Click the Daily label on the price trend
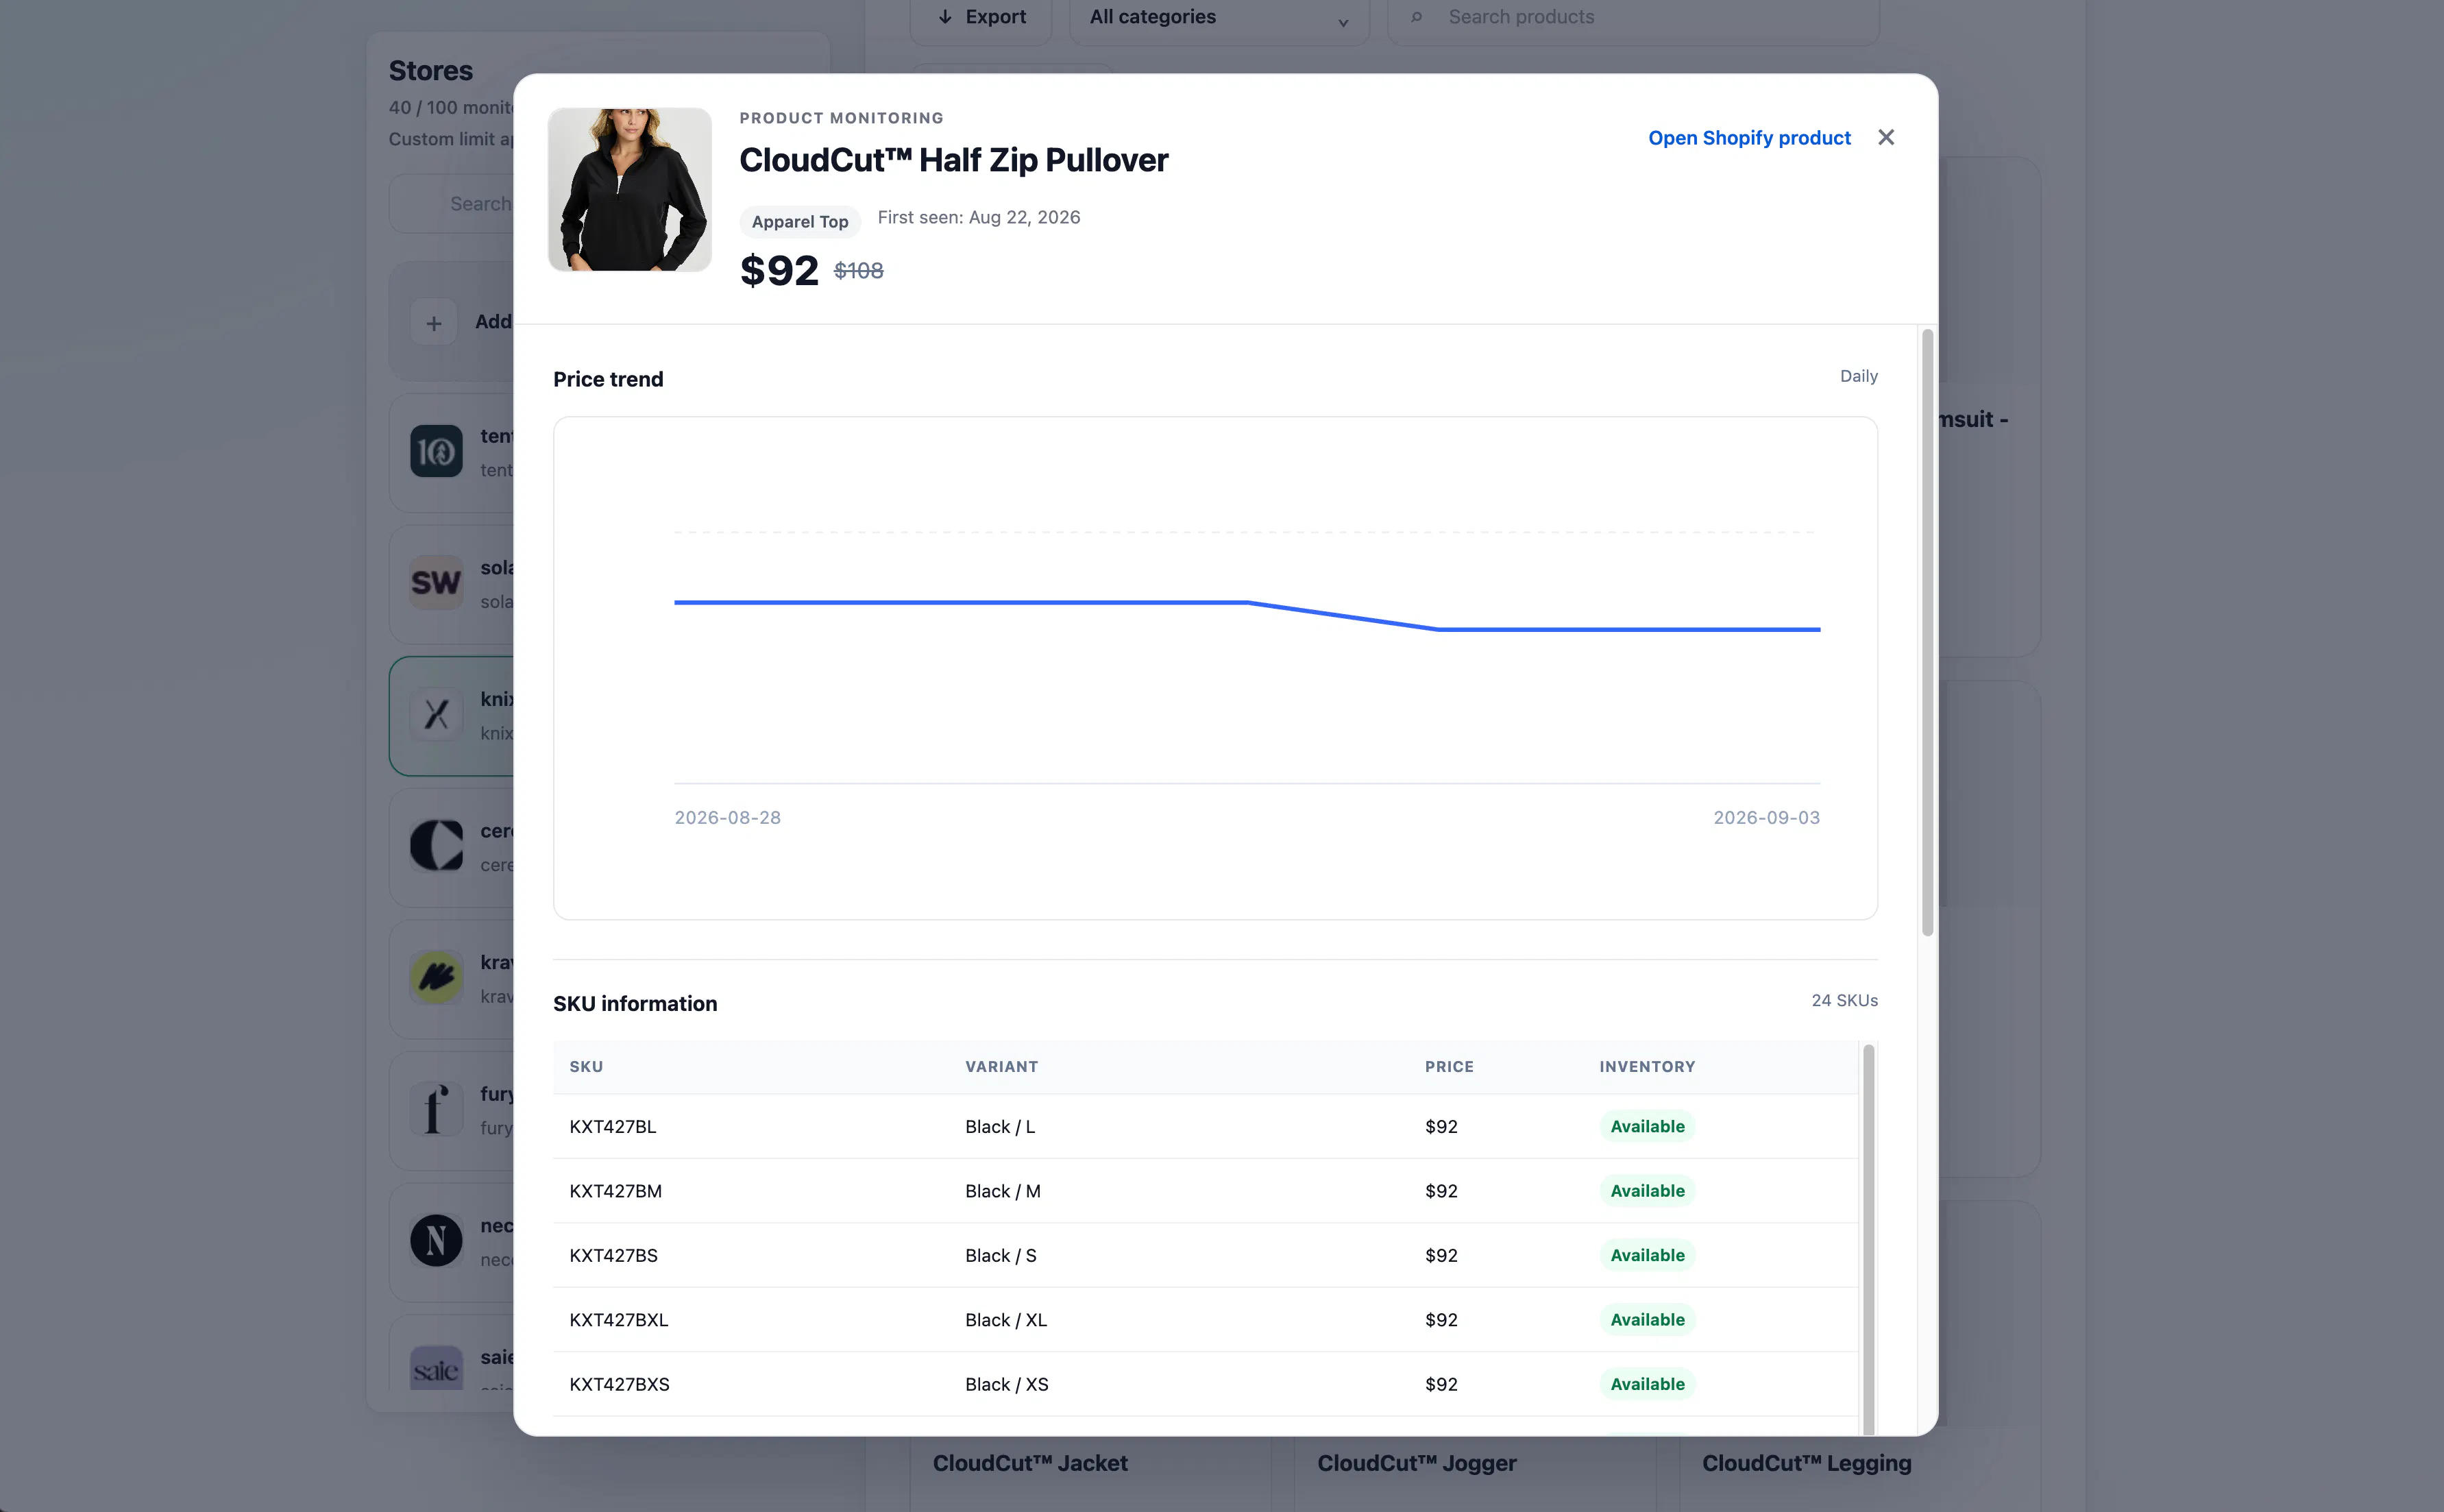 [1858, 376]
